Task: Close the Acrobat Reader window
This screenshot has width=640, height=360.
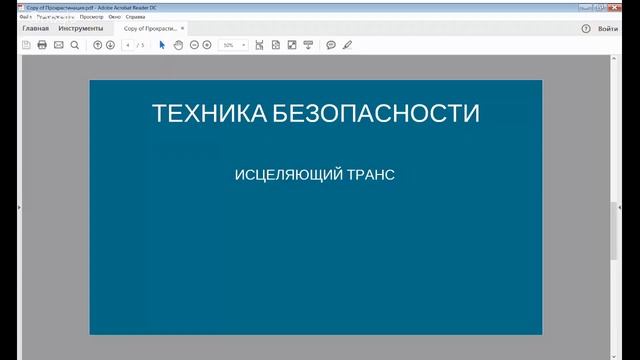Action: click(x=615, y=7)
